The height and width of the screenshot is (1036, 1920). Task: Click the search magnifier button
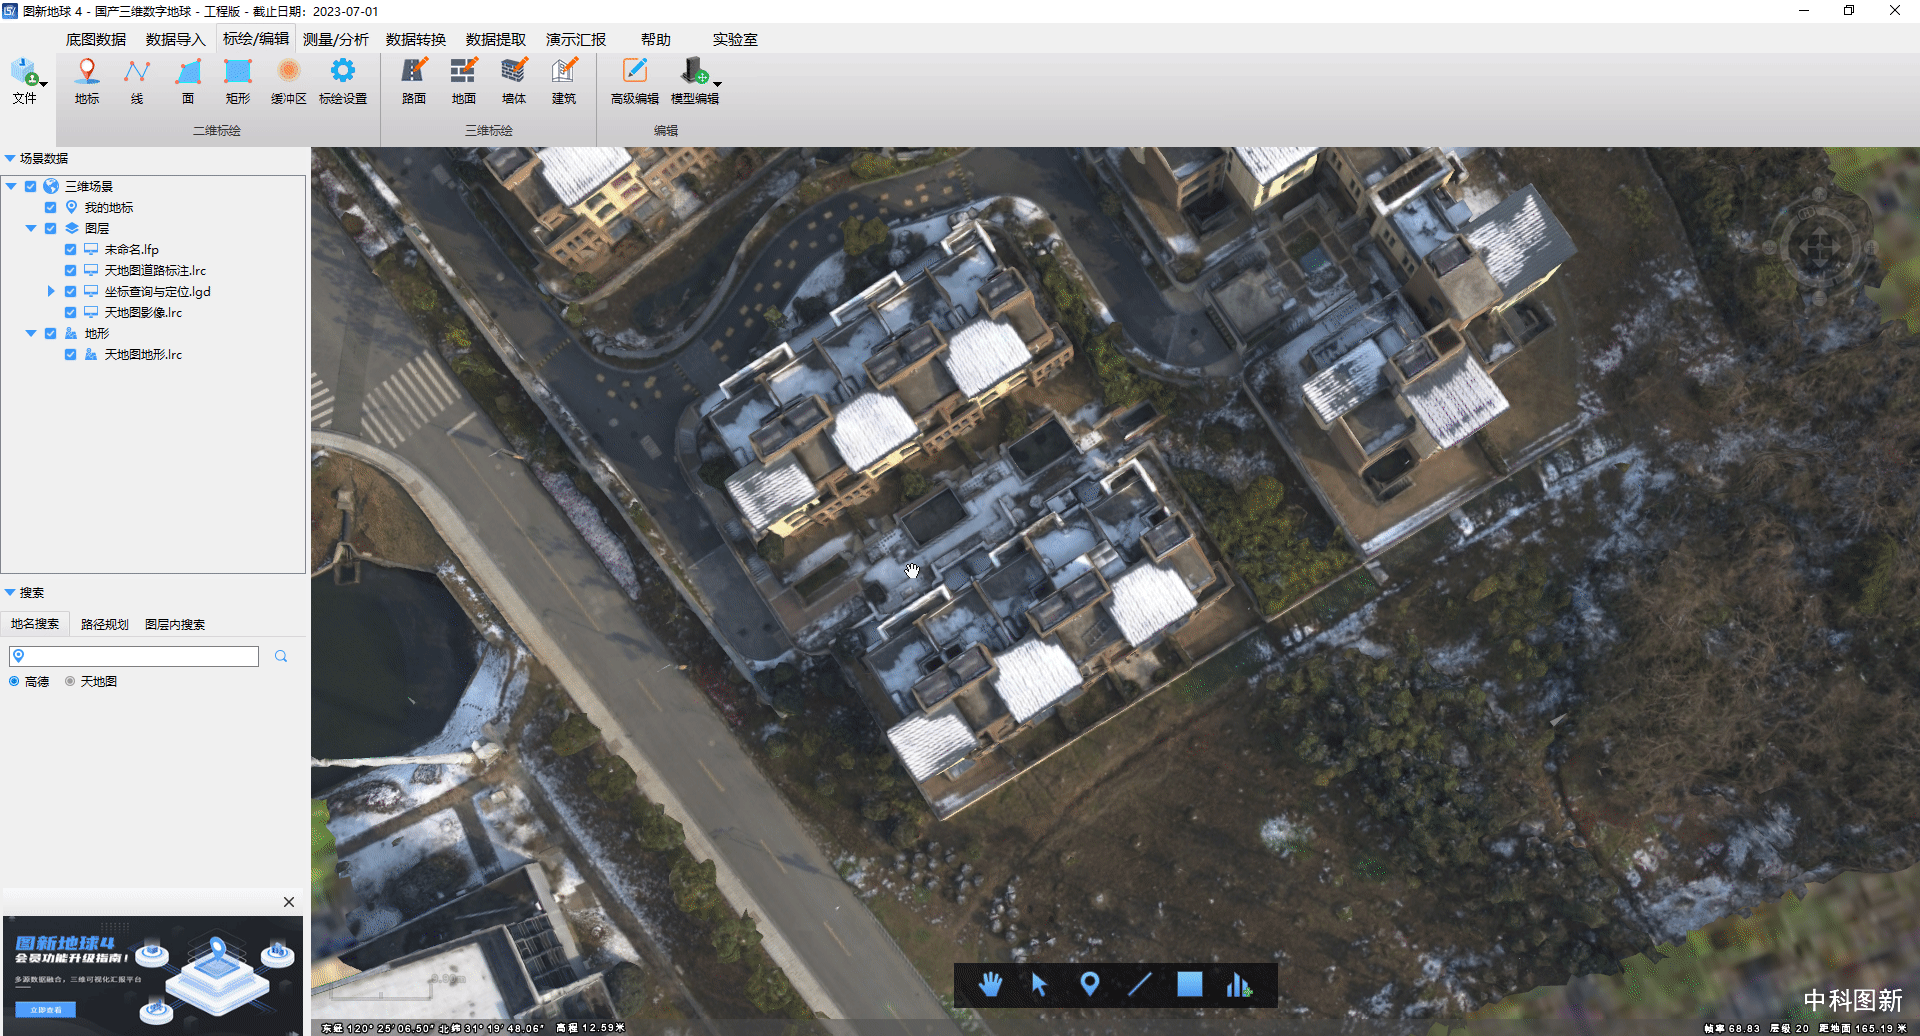pyautogui.click(x=281, y=657)
